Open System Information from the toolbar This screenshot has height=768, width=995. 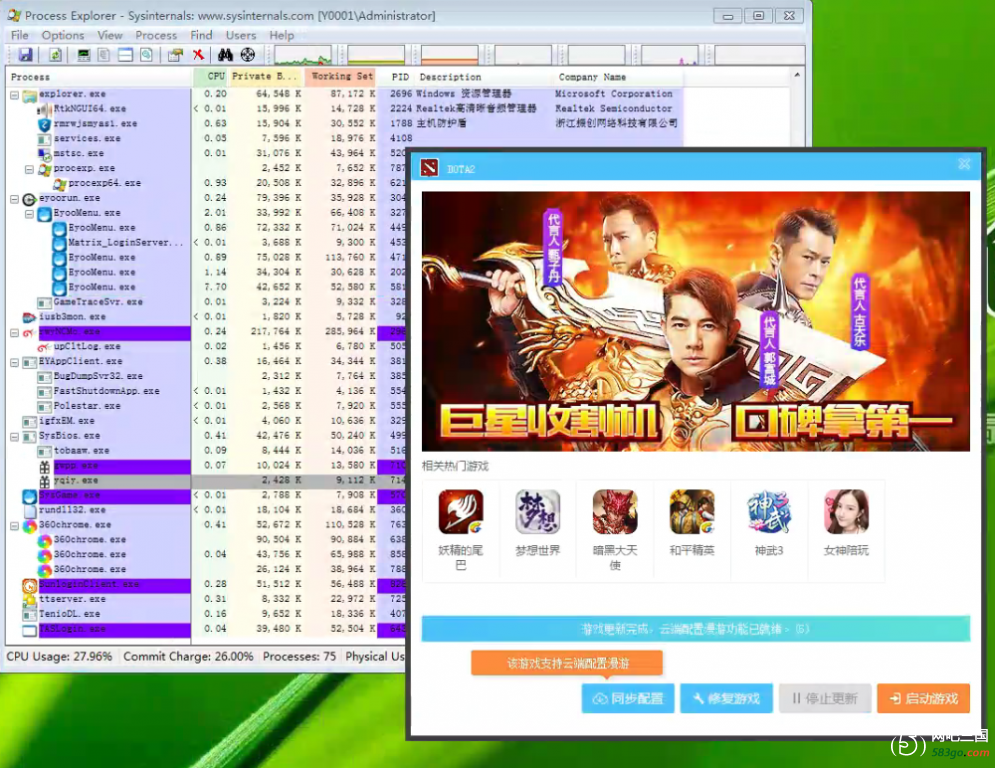[x=84, y=55]
